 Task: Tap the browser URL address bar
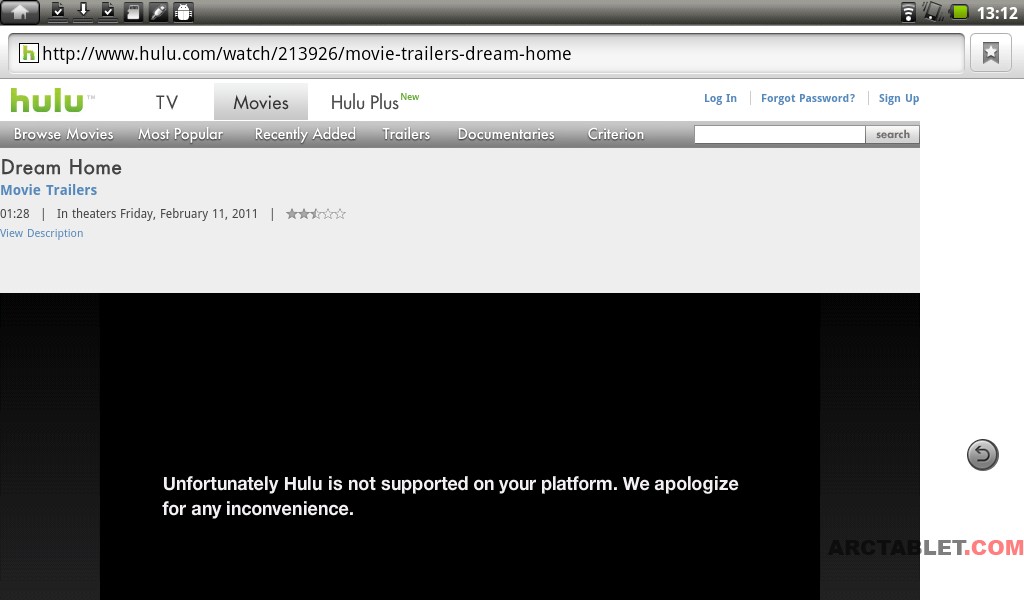486,53
